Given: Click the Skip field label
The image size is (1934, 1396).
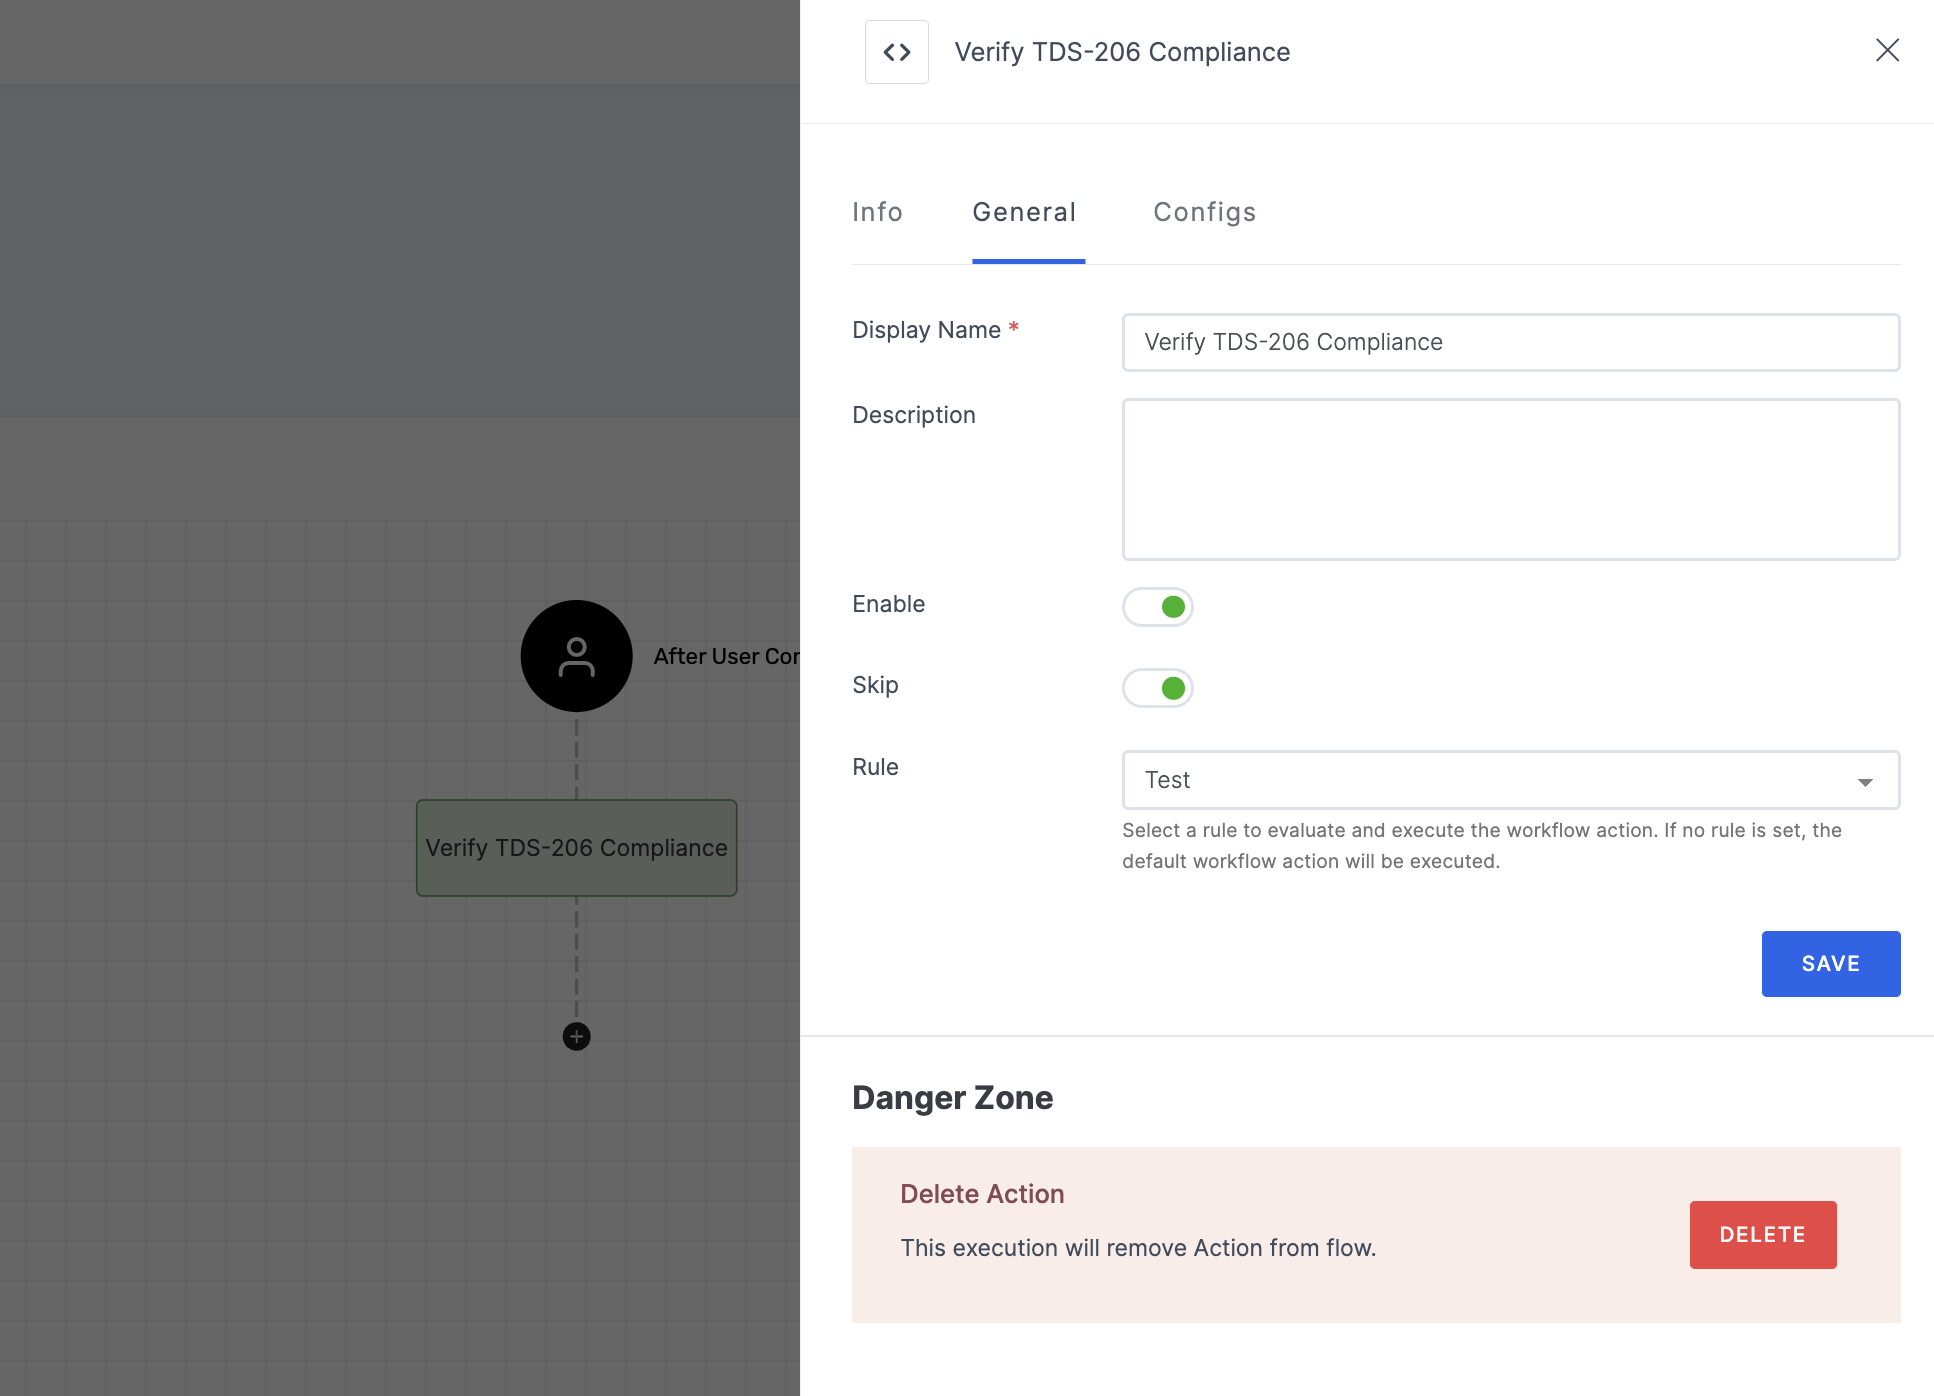Looking at the screenshot, I should pyautogui.click(x=875, y=685).
